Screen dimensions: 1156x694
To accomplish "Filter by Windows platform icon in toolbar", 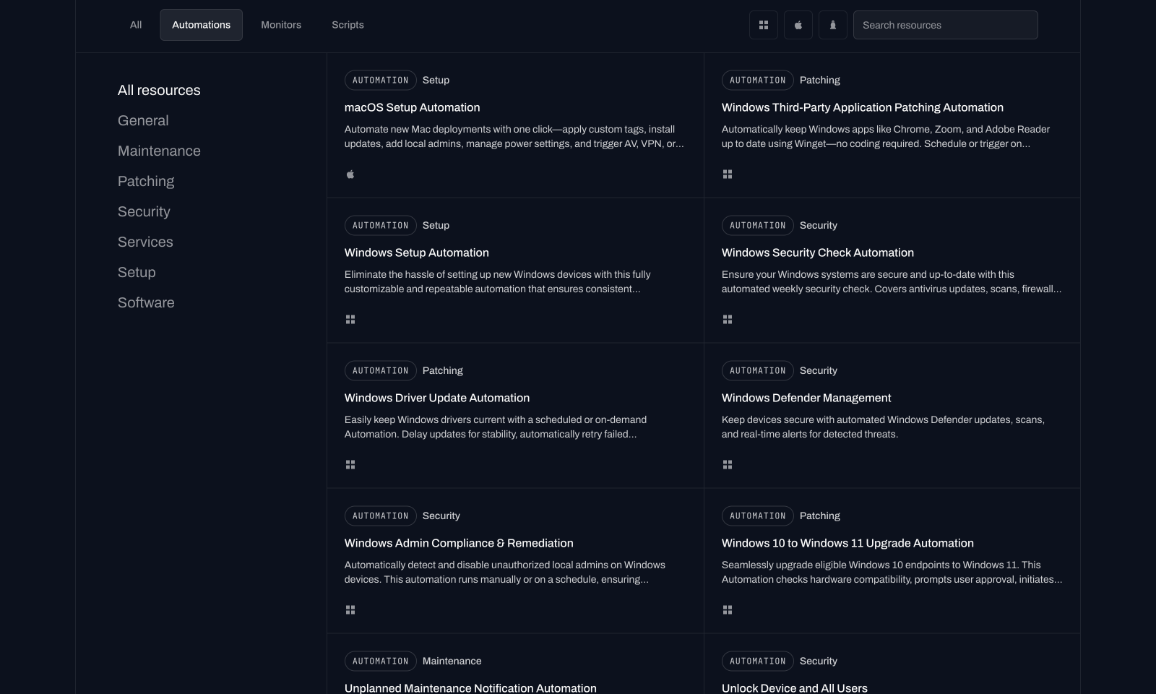I will (763, 25).
